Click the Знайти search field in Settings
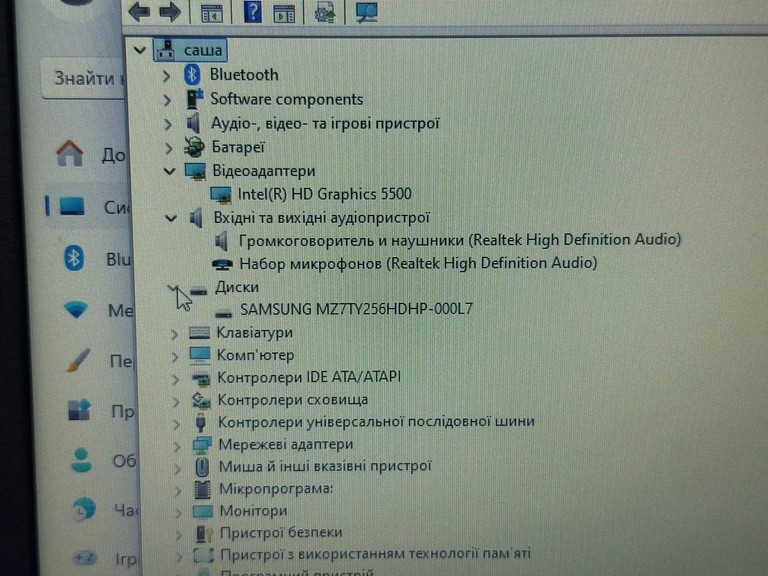 coord(84,78)
